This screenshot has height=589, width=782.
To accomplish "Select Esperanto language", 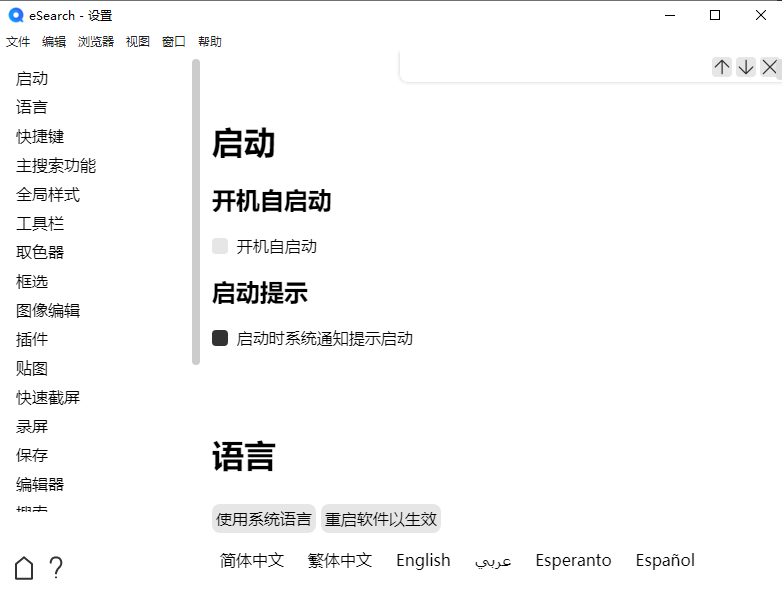I will point(574,561).
